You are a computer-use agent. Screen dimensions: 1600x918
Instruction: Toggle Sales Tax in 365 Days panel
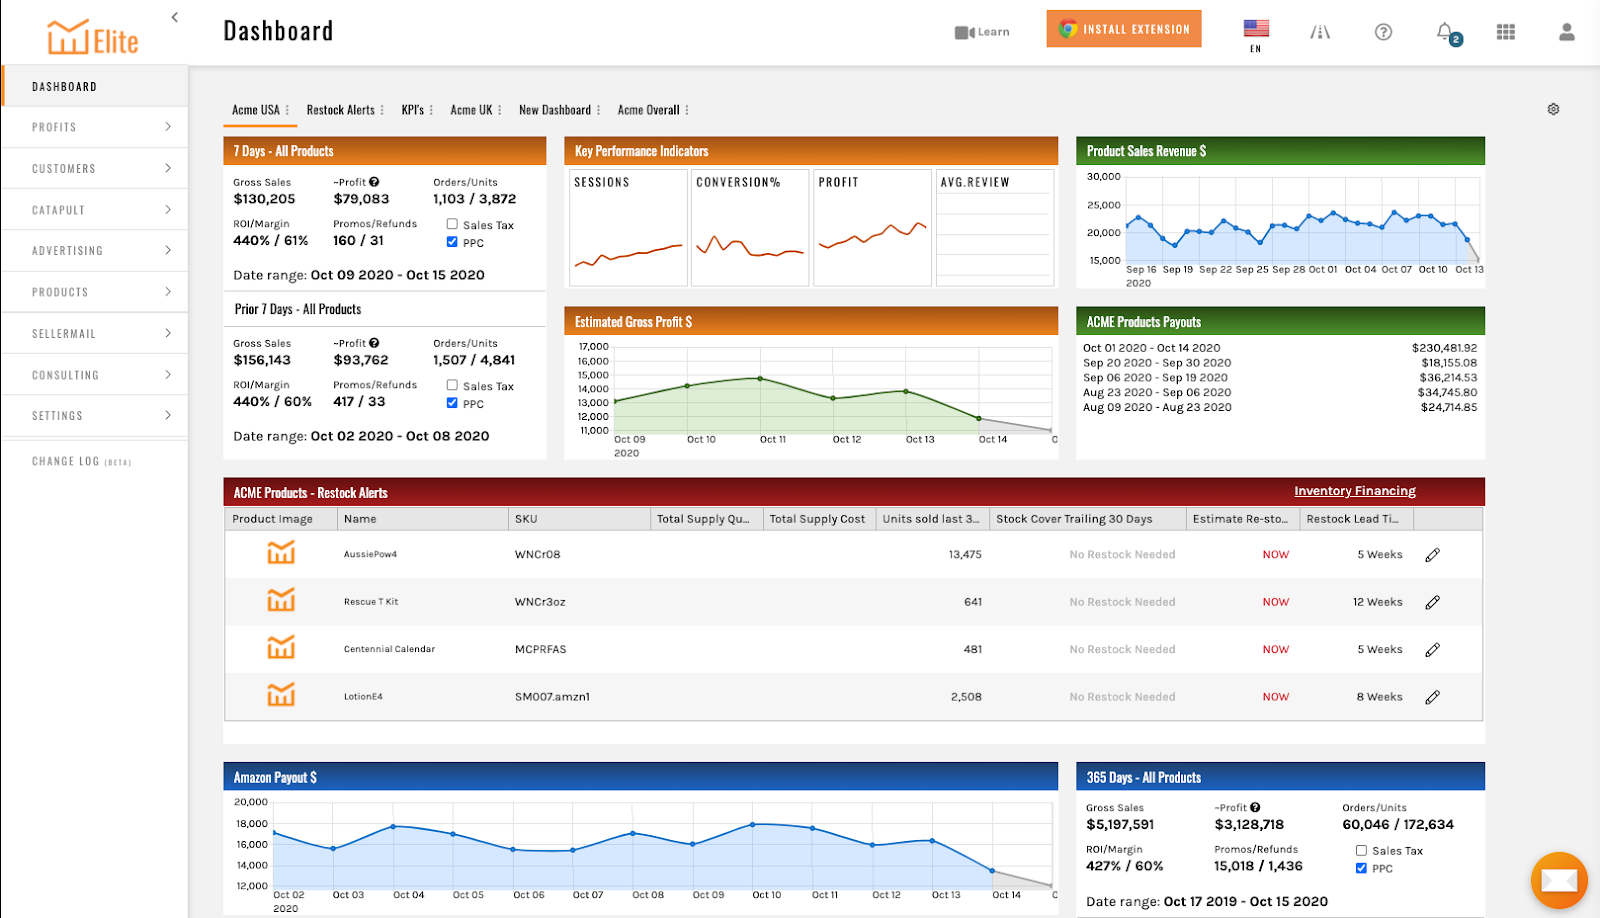(1361, 850)
